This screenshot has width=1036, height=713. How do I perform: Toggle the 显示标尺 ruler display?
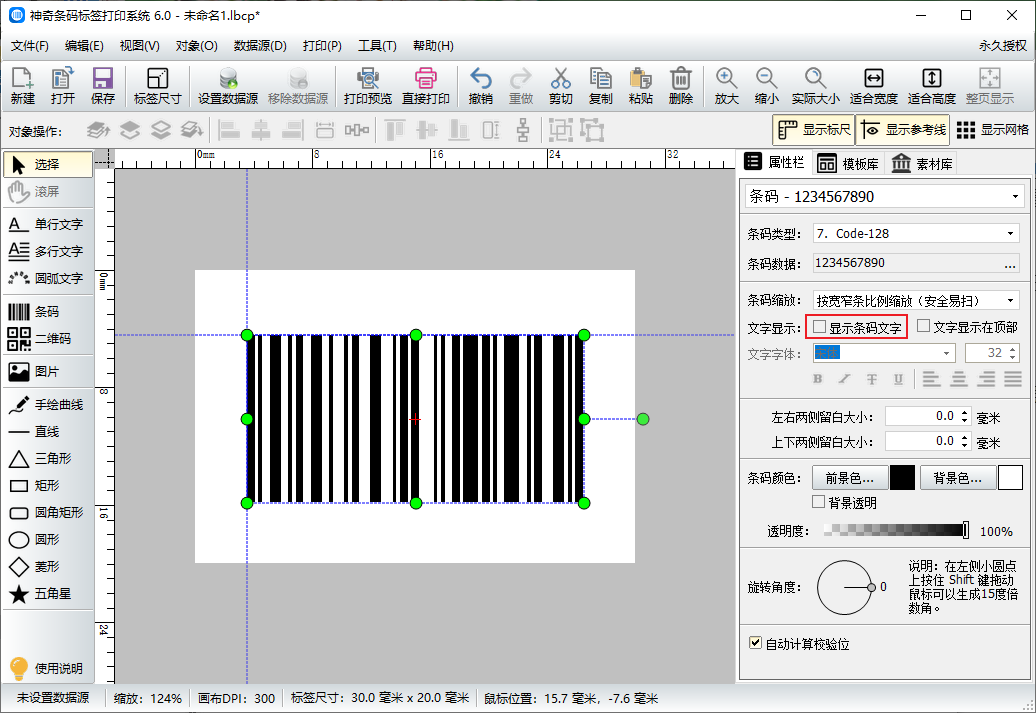point(814,130)
